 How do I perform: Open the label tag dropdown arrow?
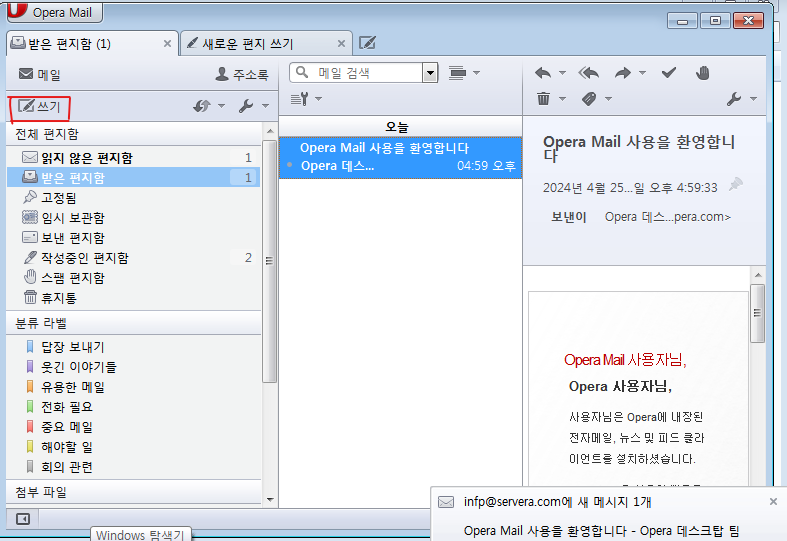[x=608, y=99]
